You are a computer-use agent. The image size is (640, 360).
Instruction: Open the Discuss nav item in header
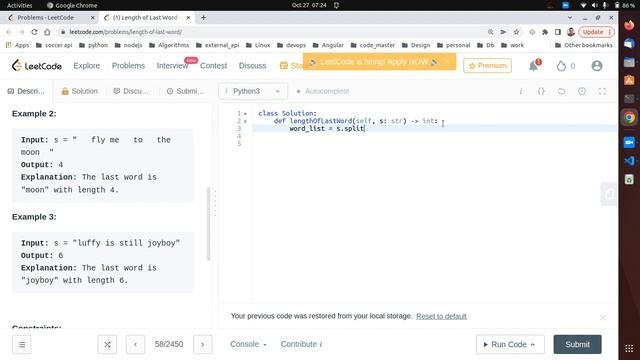252,66
